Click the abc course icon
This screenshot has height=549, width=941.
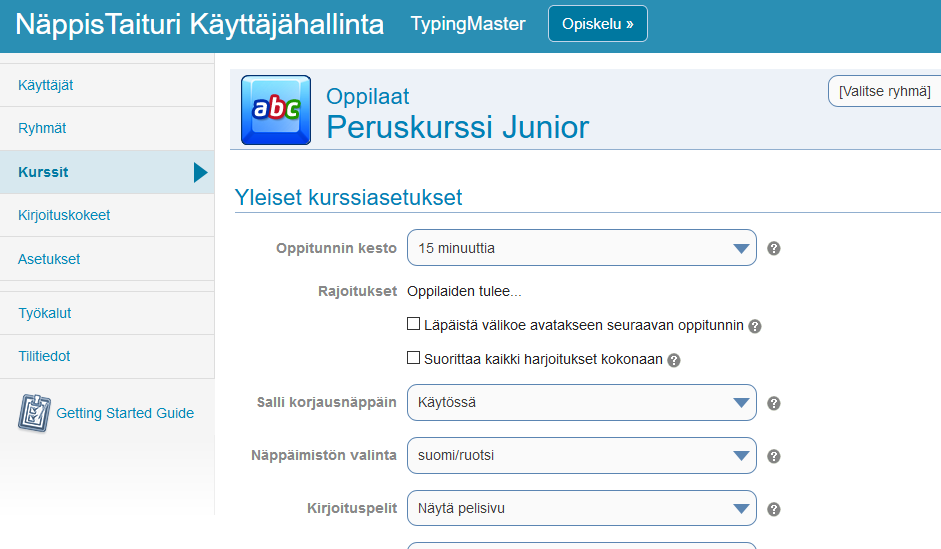276,110
